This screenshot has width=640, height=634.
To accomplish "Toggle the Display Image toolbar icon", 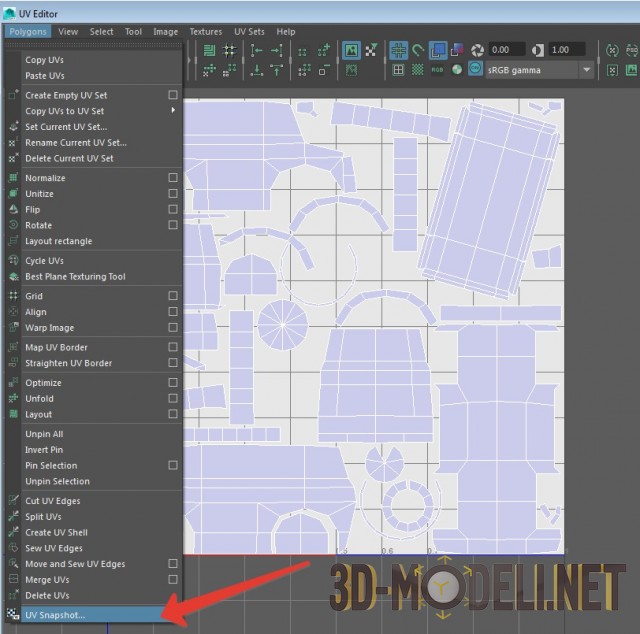I will [351, 50].
